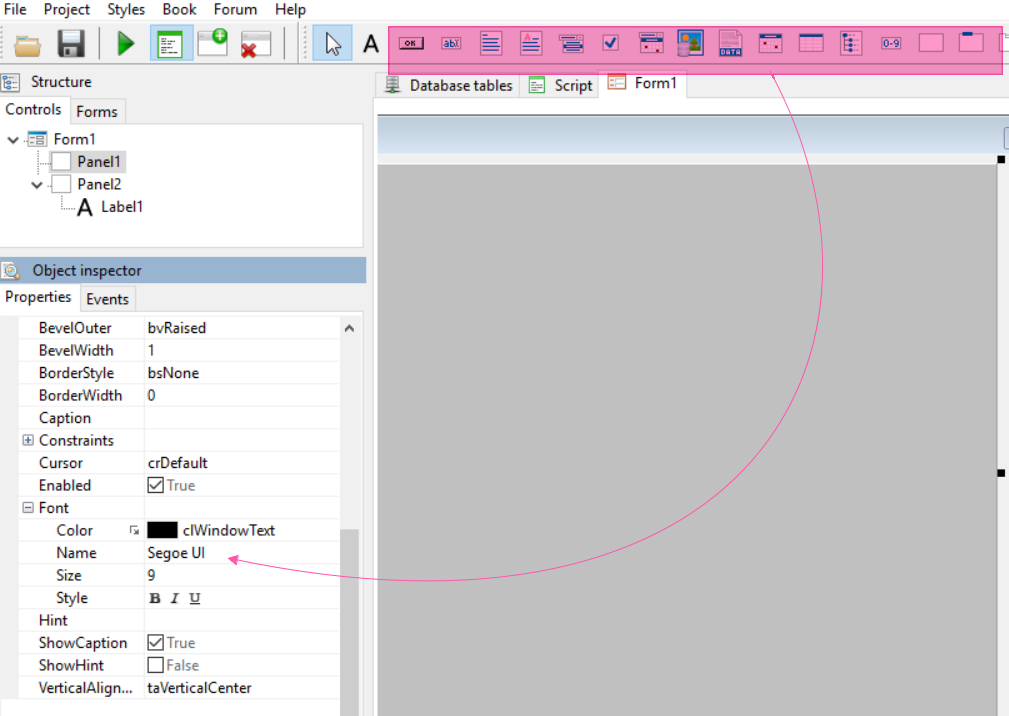Switch to the Database tables tab

point(449,86)
